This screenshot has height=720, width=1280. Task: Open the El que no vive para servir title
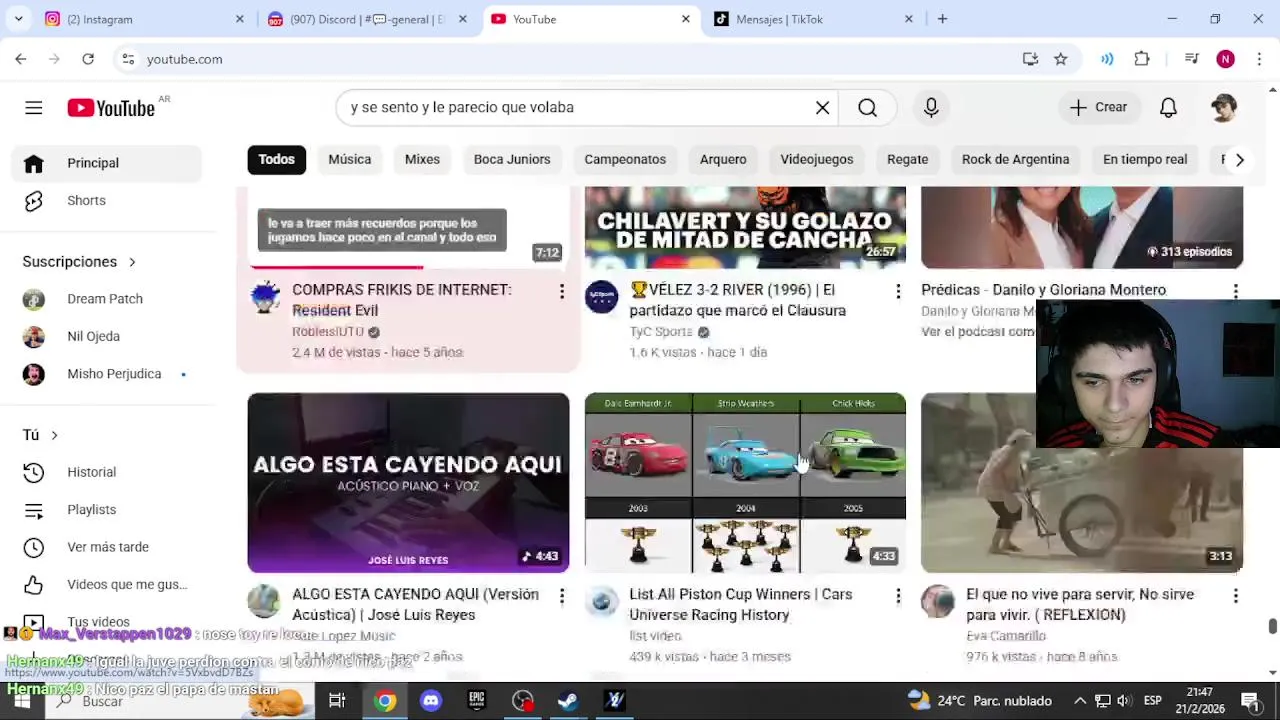1080,604
